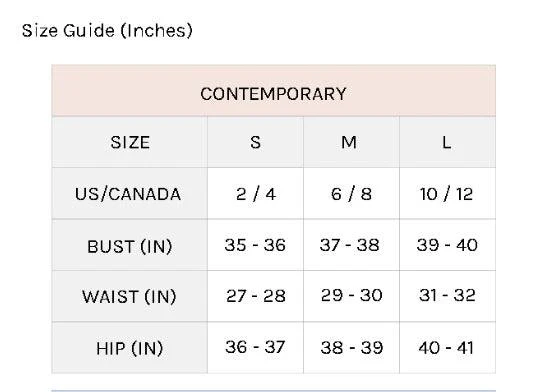The image size is (540, 392).
Task: Select the M size column header
Action: (x=351, y=142)
